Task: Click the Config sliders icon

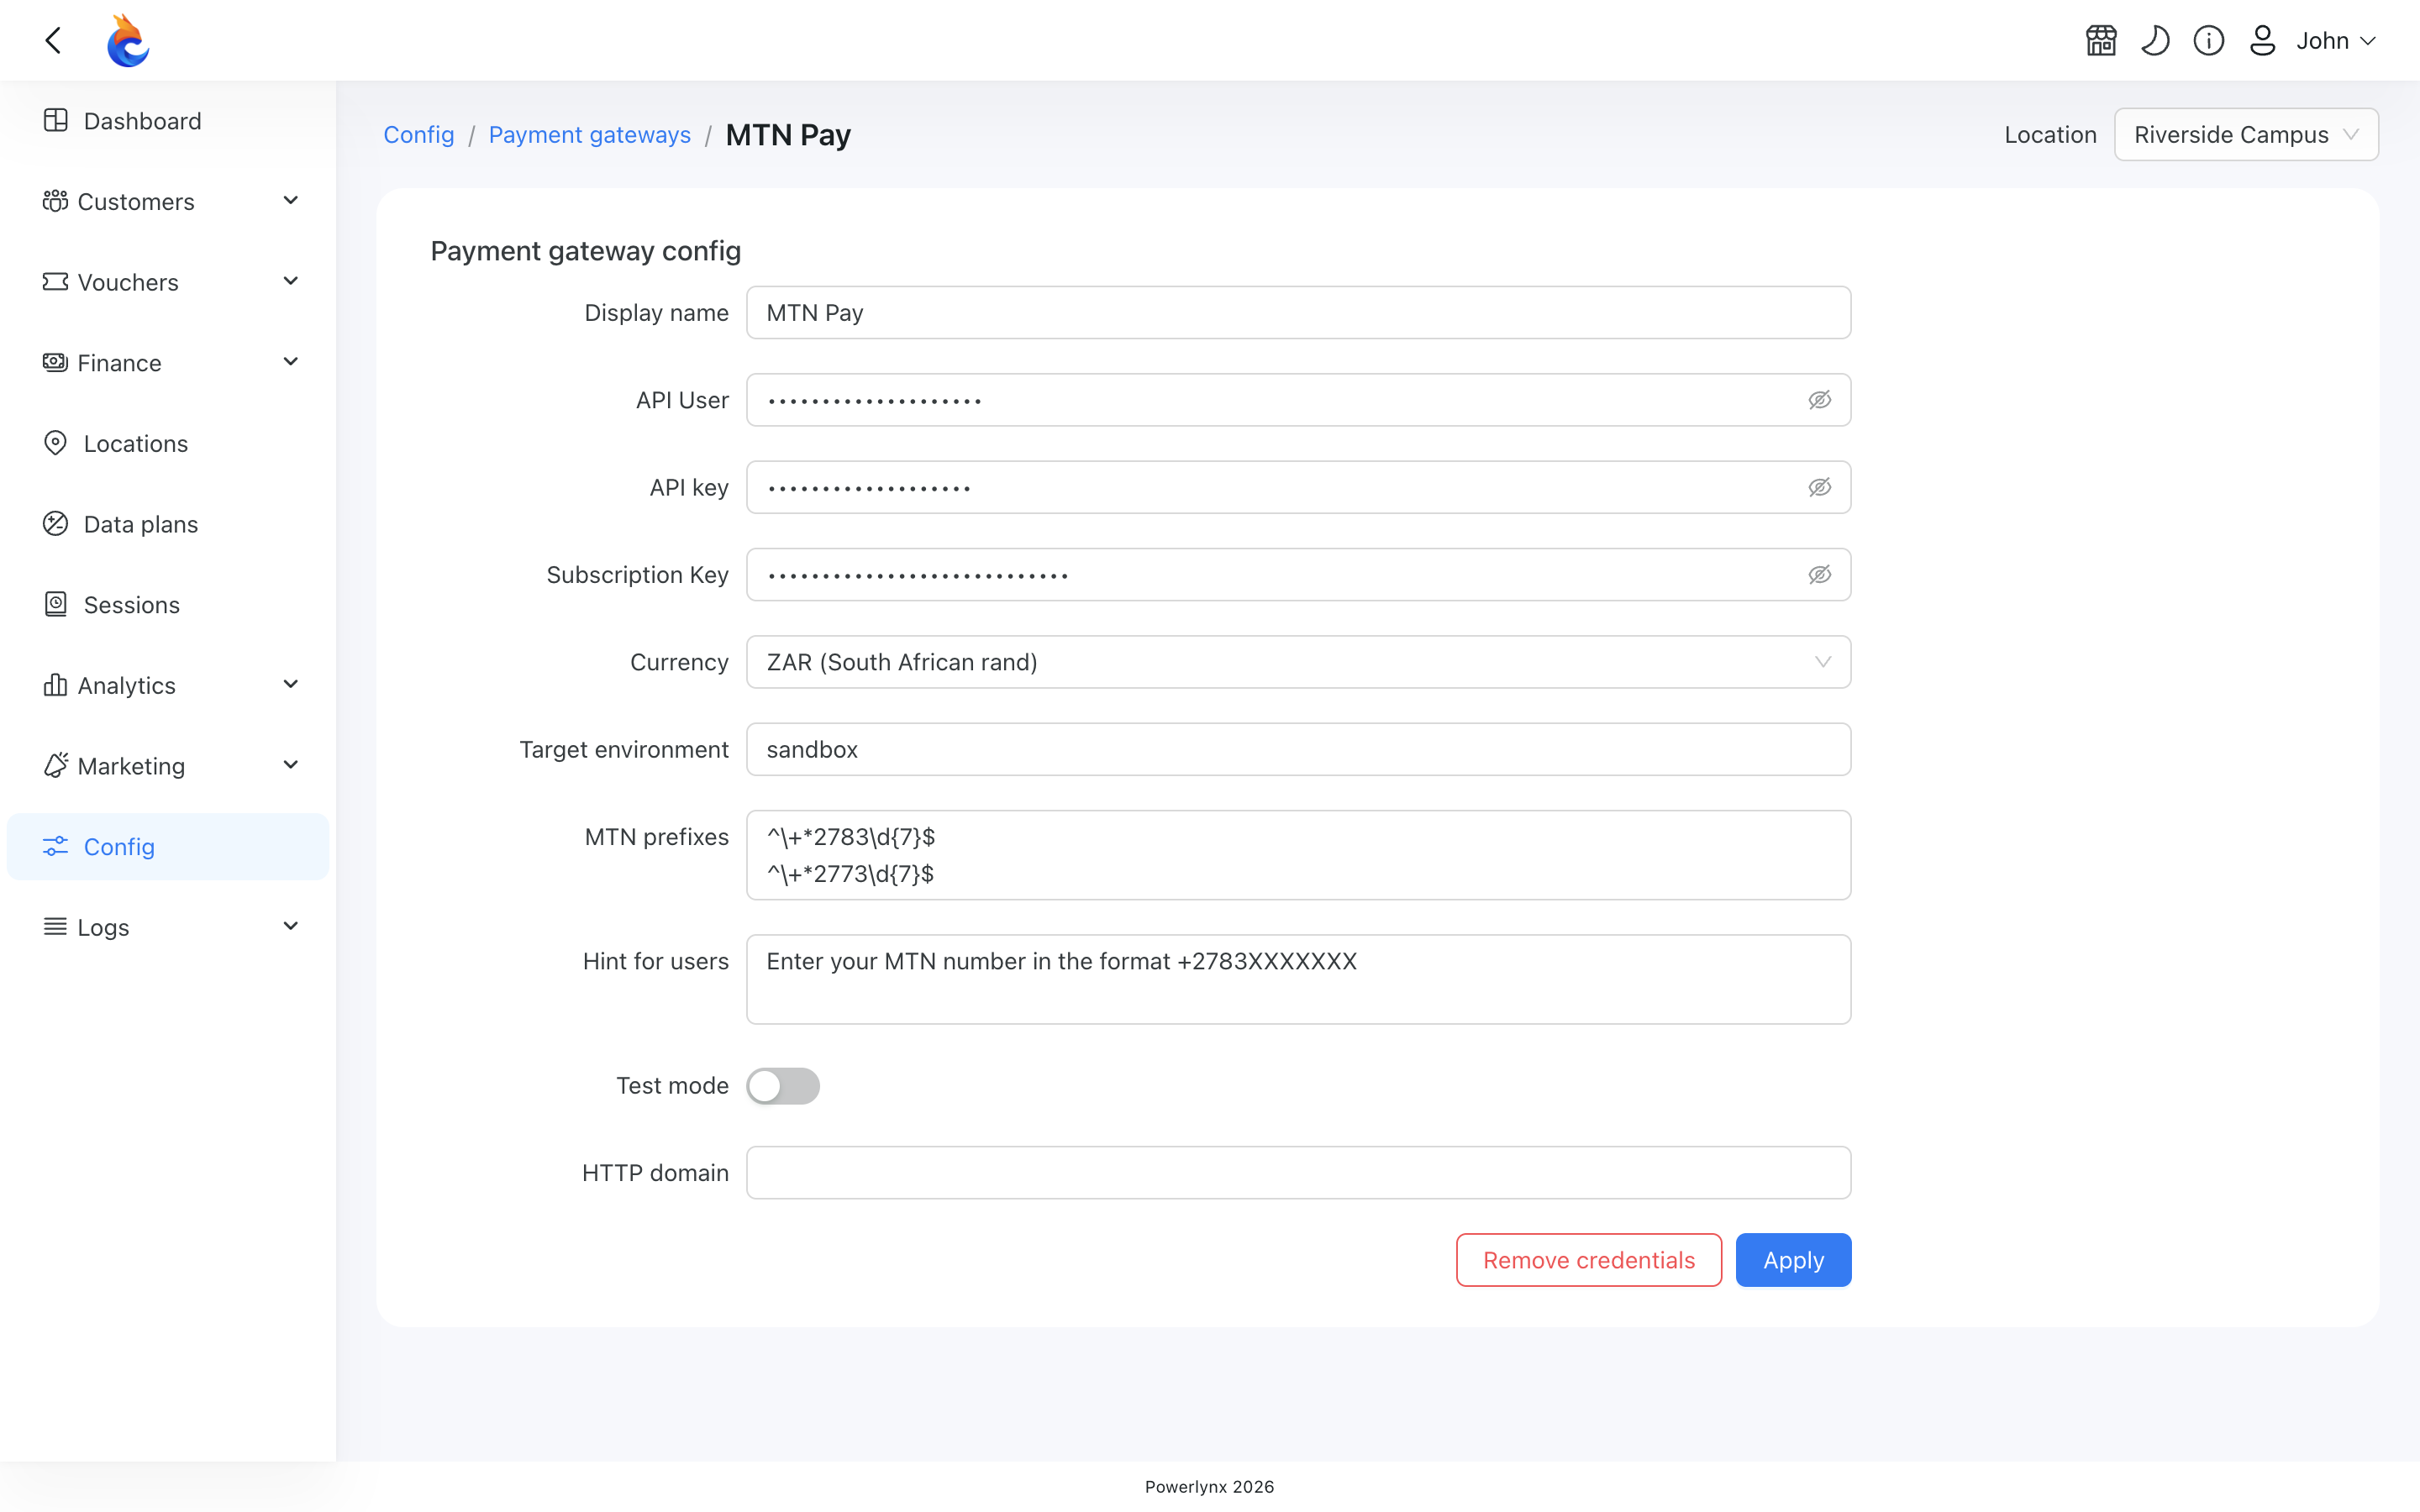Action: [x=55, y=846]
